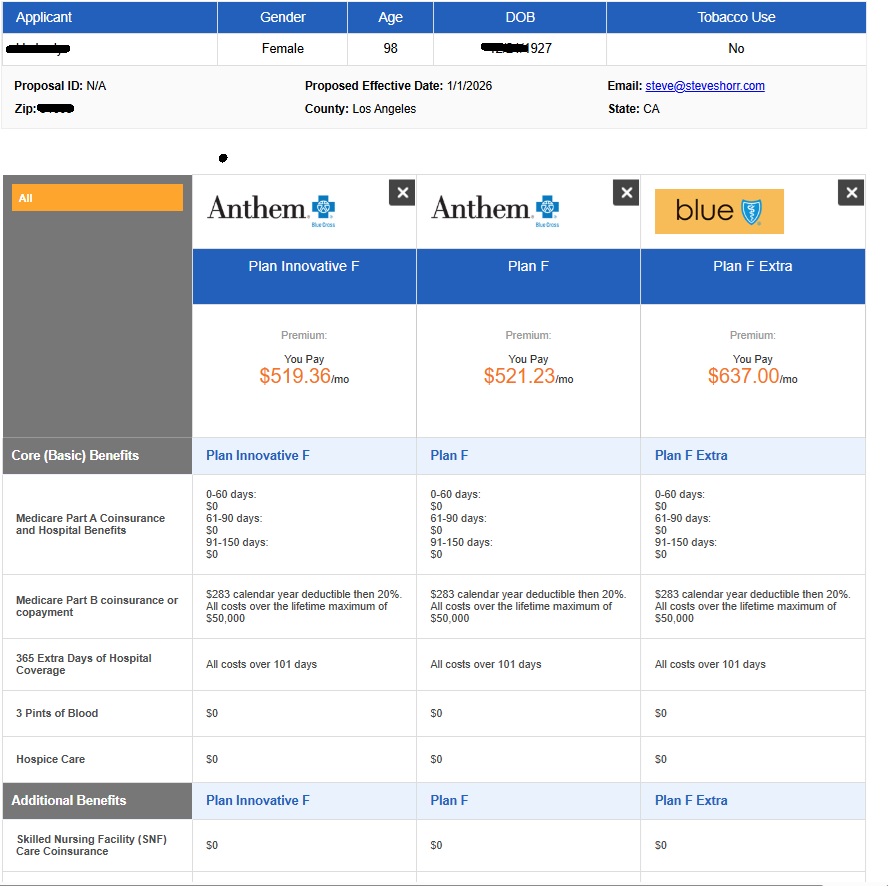Click the Anthem logo above Plan Innovative F
Screen dimensions: 889x887
[271, 209]
